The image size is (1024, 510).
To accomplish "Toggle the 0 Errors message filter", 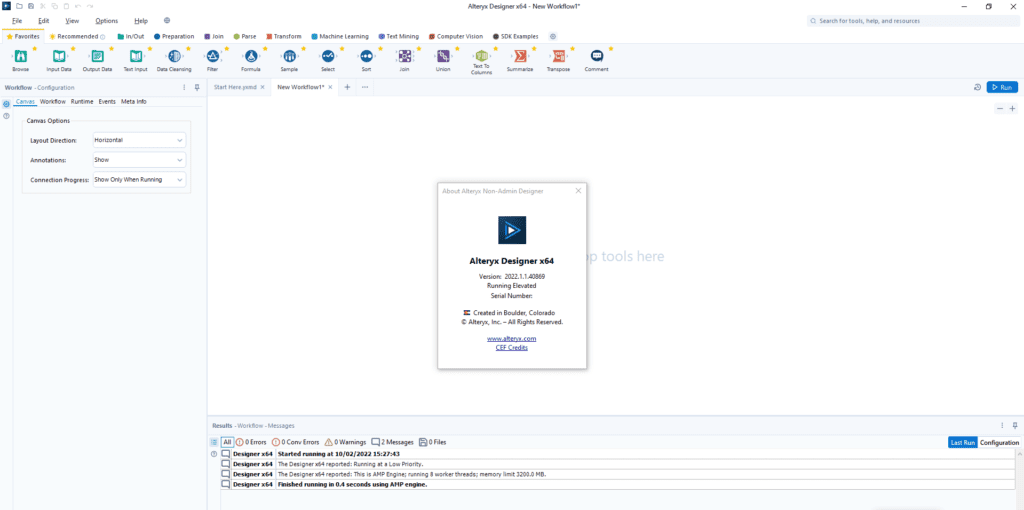I will point(251,442).
